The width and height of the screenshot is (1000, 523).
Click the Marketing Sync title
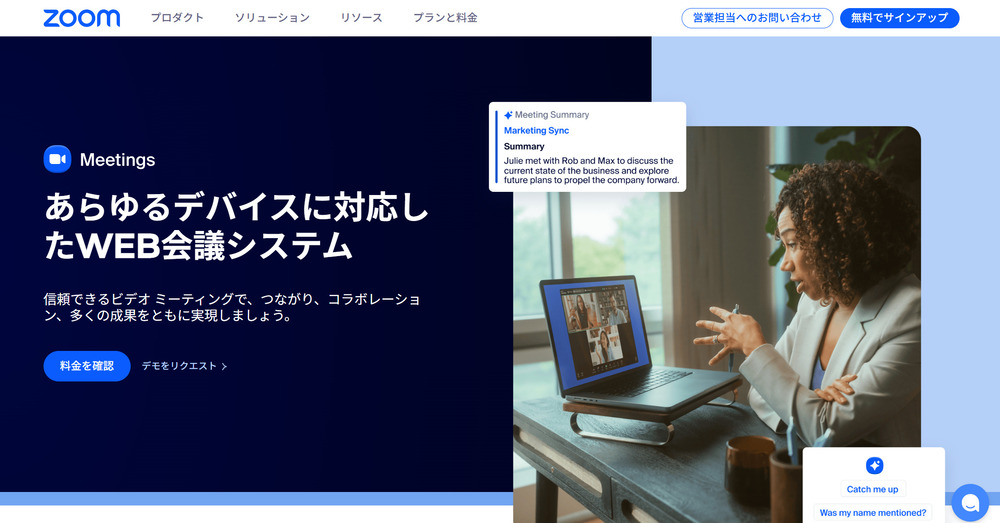(x=536, y=131)
